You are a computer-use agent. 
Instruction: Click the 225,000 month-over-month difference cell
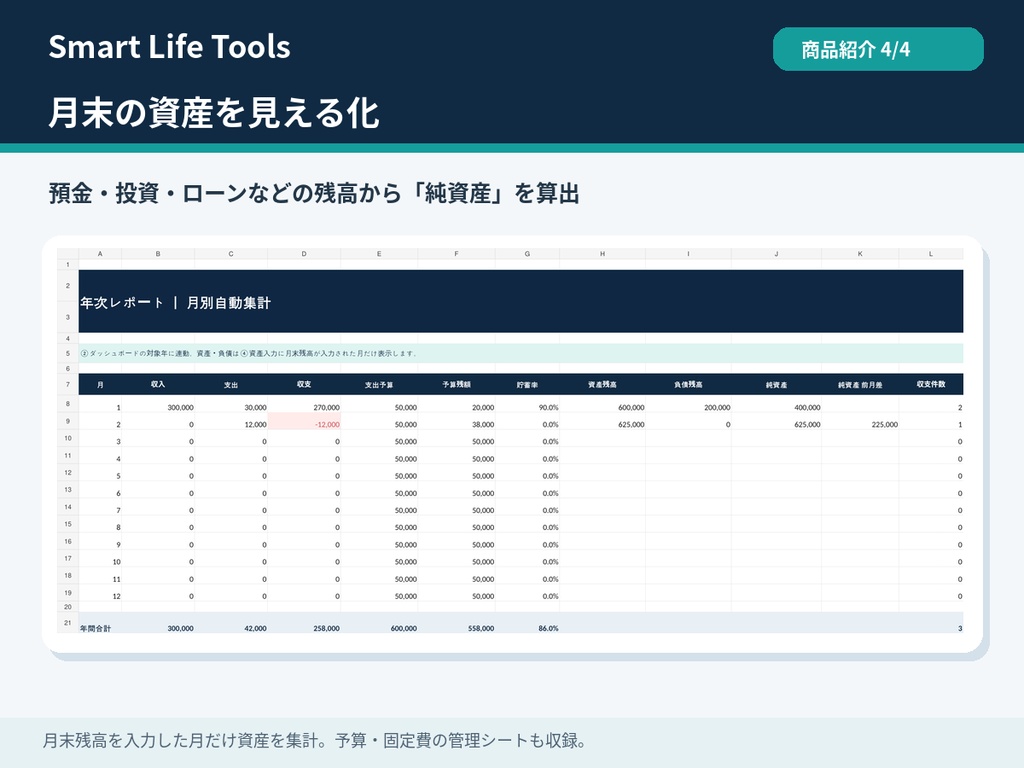860,422
